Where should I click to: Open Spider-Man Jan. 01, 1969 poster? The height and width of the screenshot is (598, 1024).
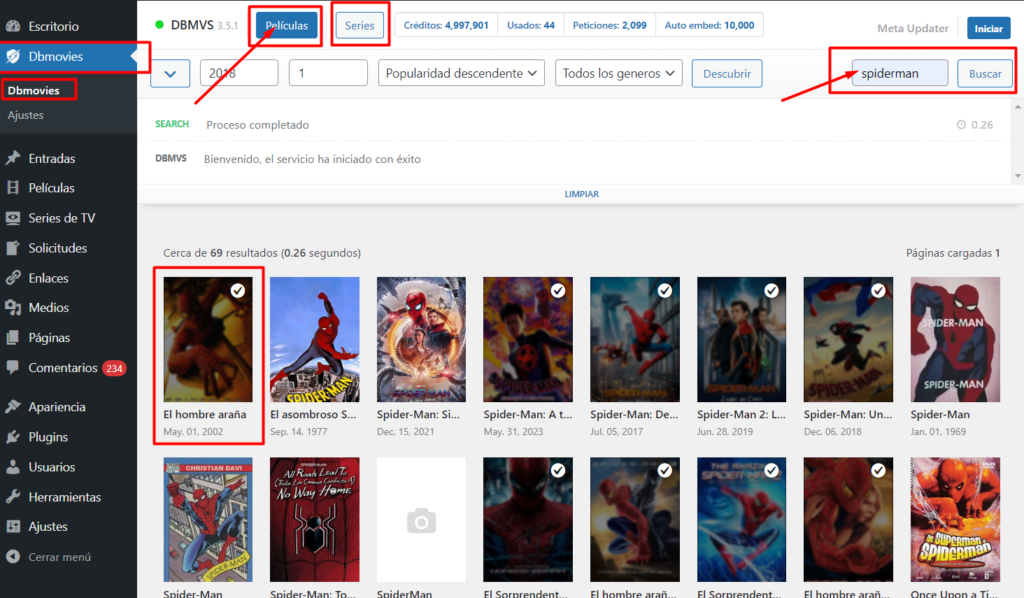[x=955, y=339]
